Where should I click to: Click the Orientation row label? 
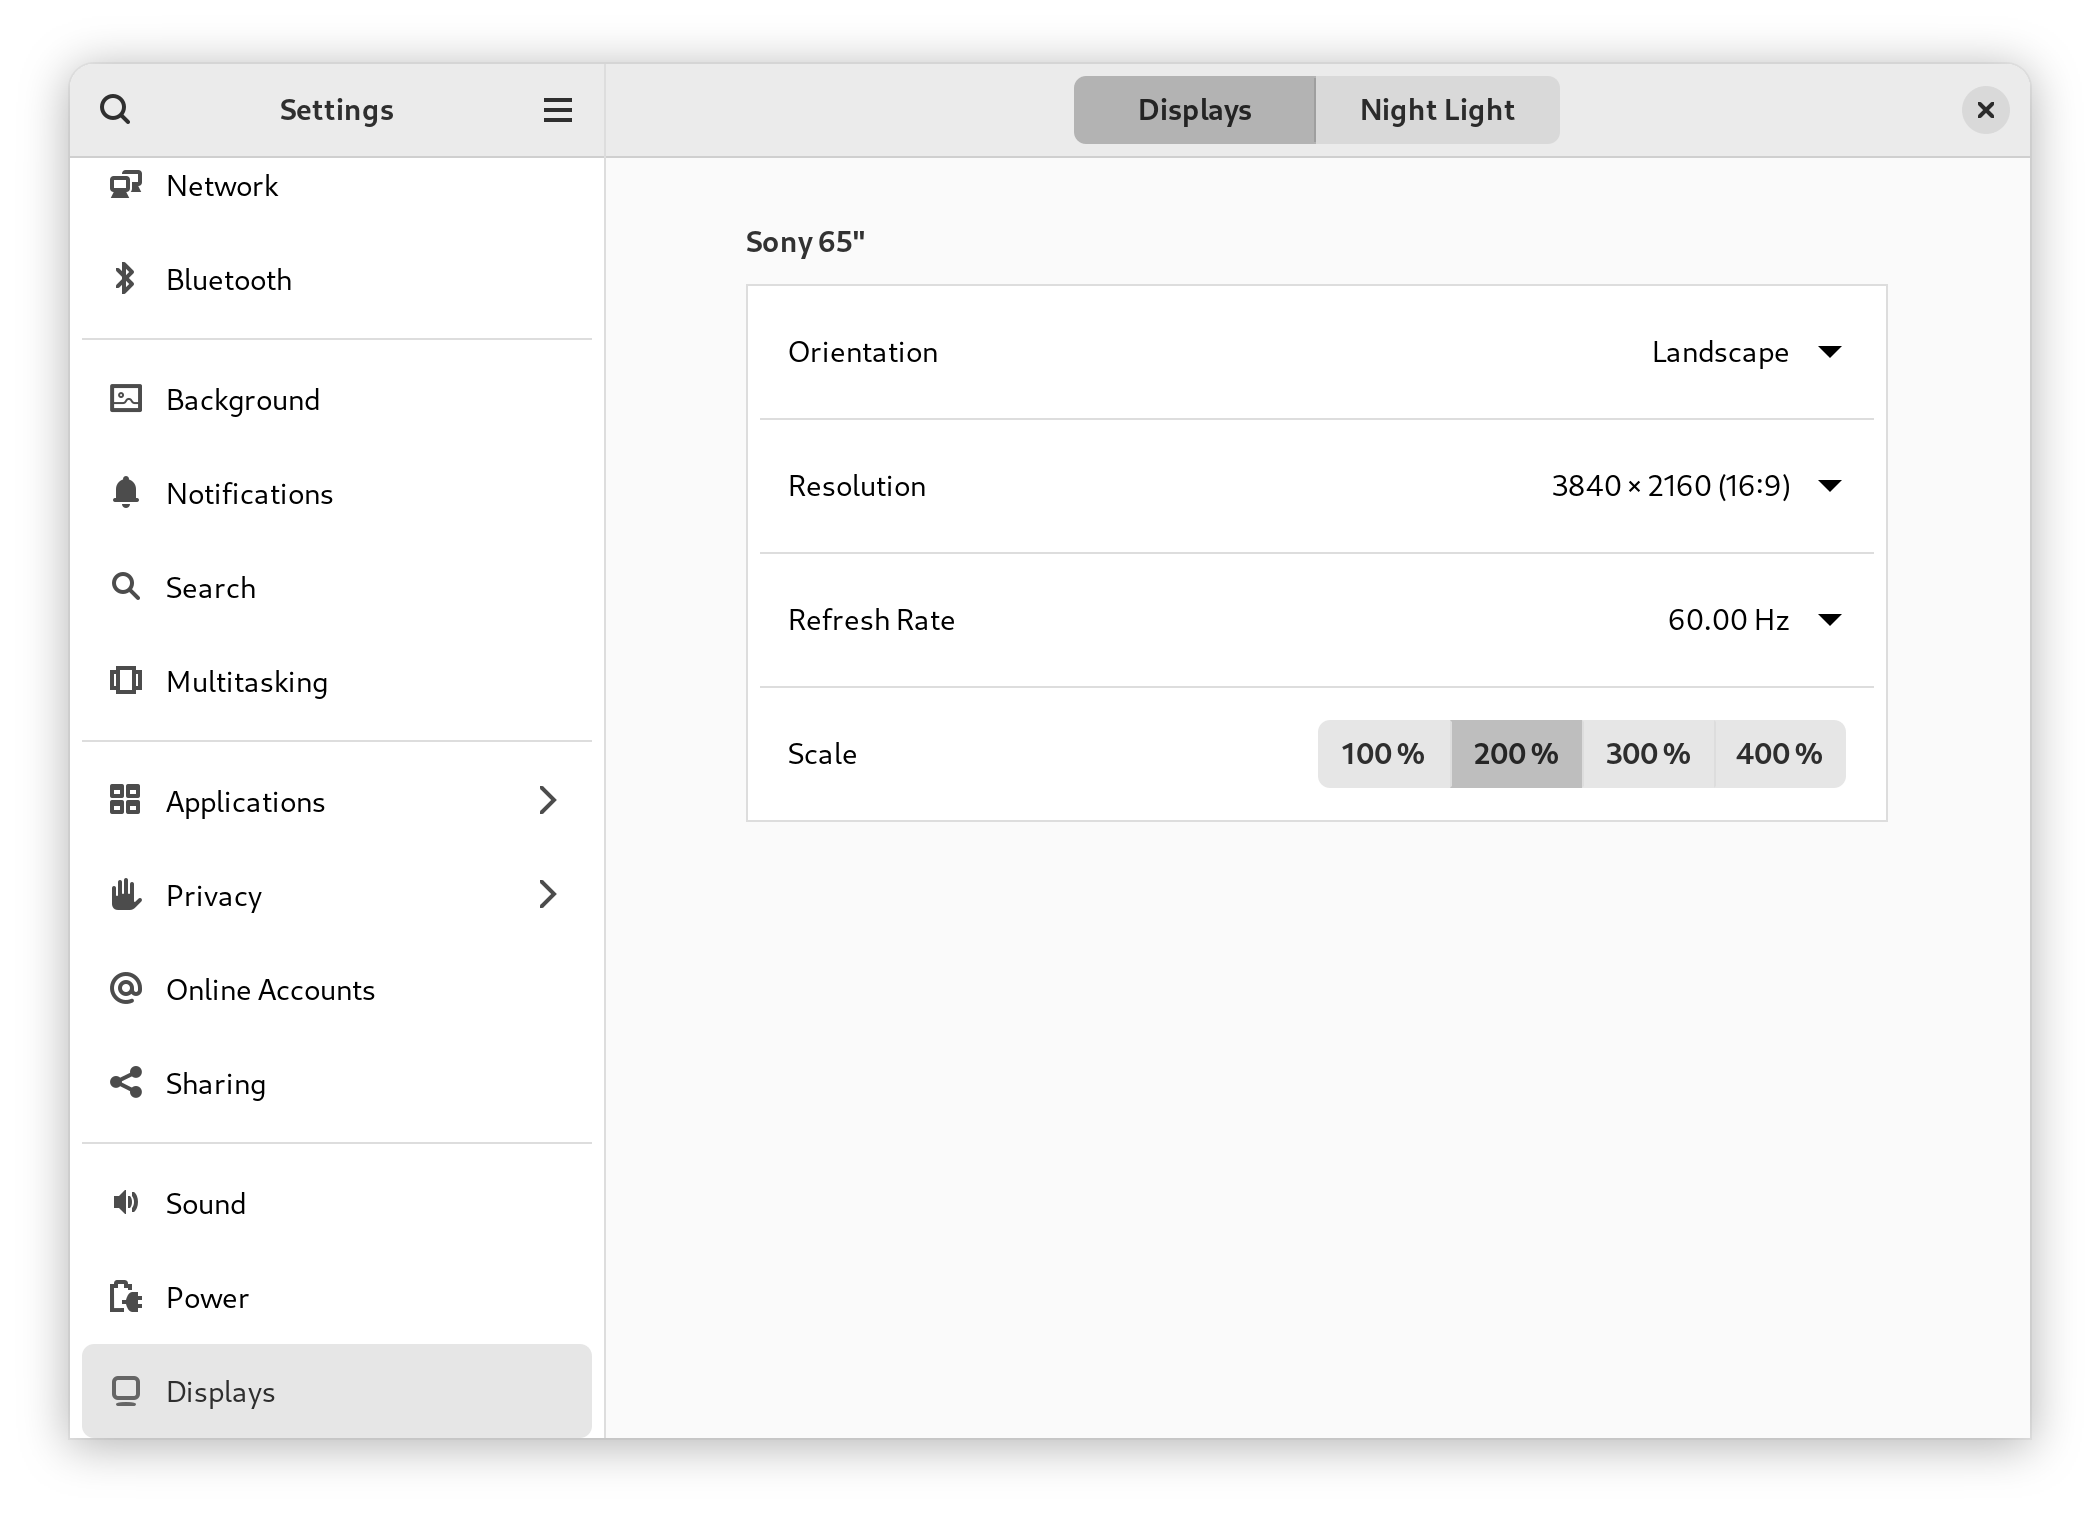[863, 352]
